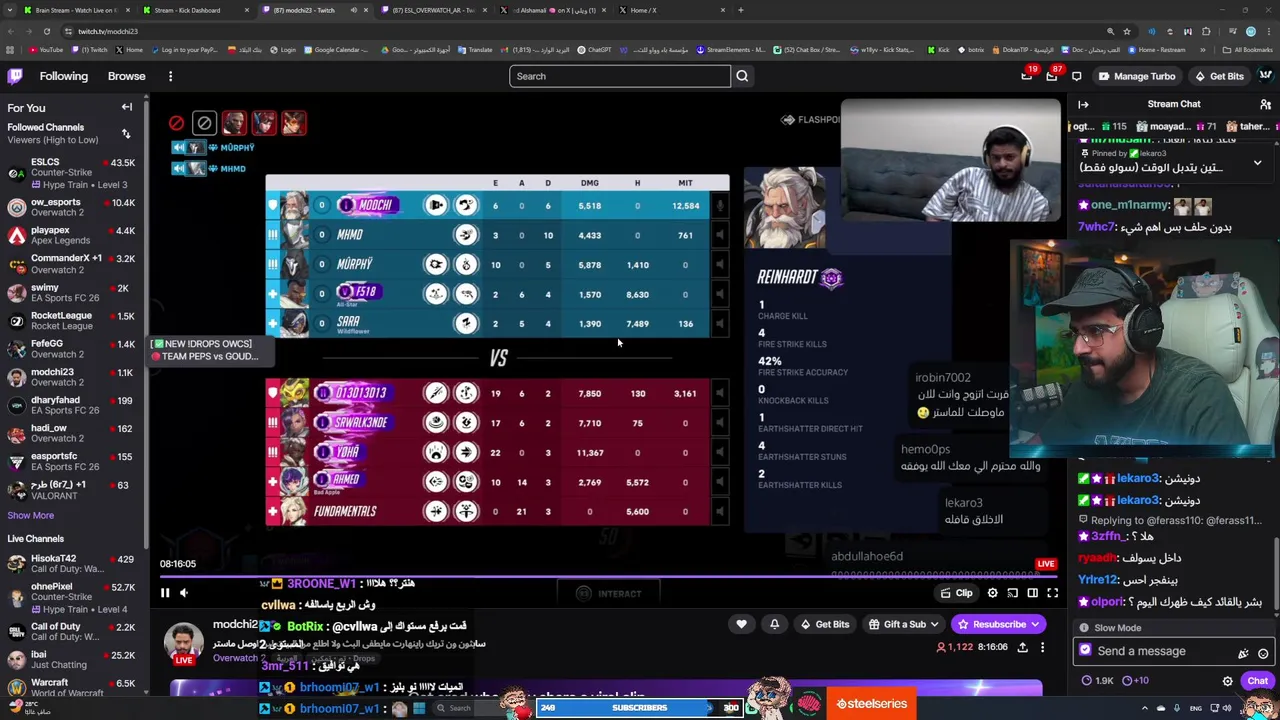Open HisokaT42 live channel
Viewport: 1280px width, 720px height.
71,564
